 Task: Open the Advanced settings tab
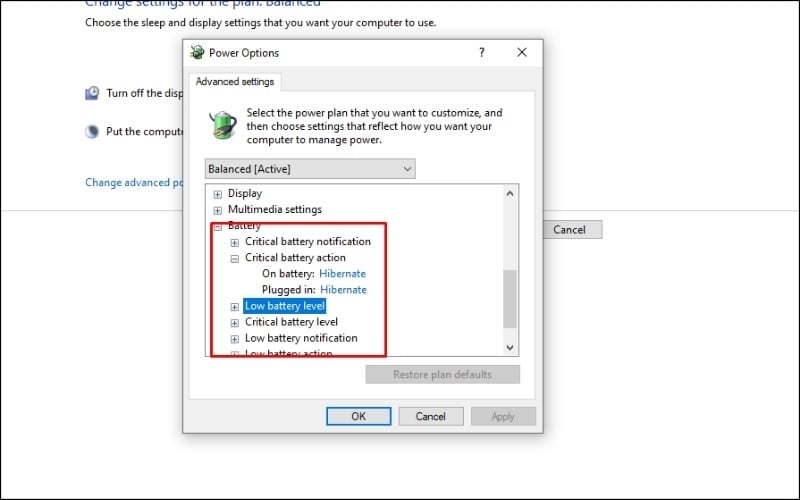click(x=235, y=82)
